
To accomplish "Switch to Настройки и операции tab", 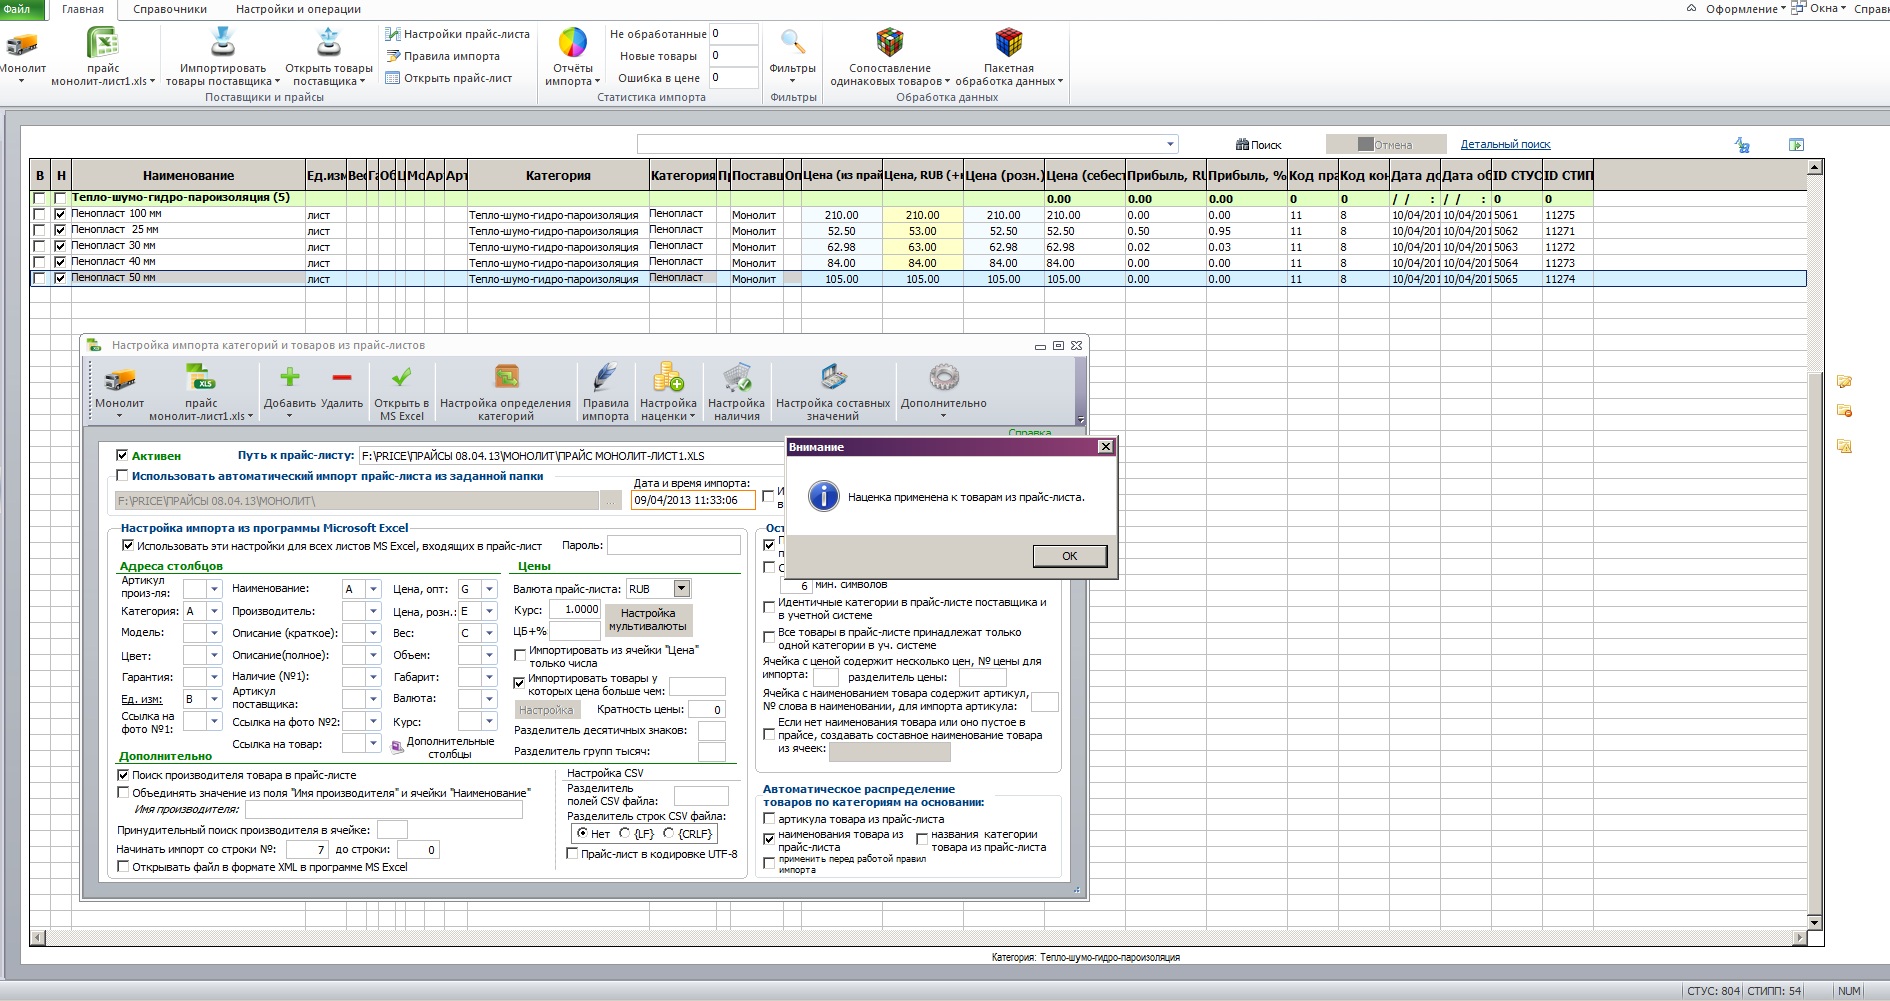I will (x=298, y=9).
